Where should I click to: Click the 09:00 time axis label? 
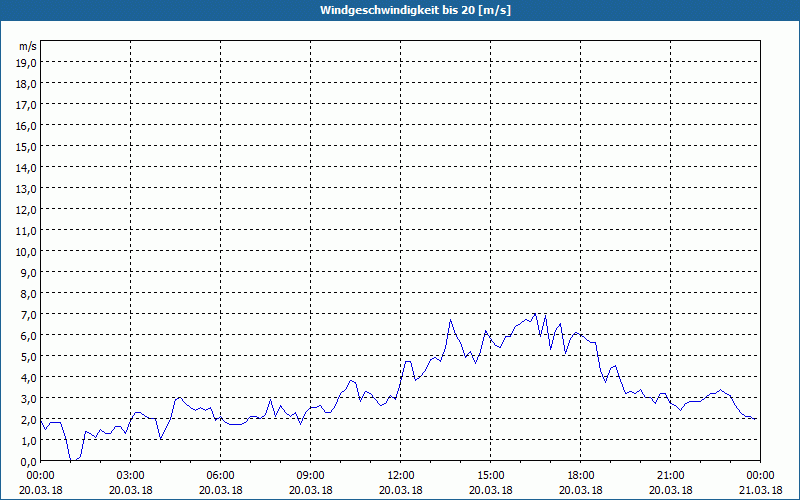[x=311, y=476]
